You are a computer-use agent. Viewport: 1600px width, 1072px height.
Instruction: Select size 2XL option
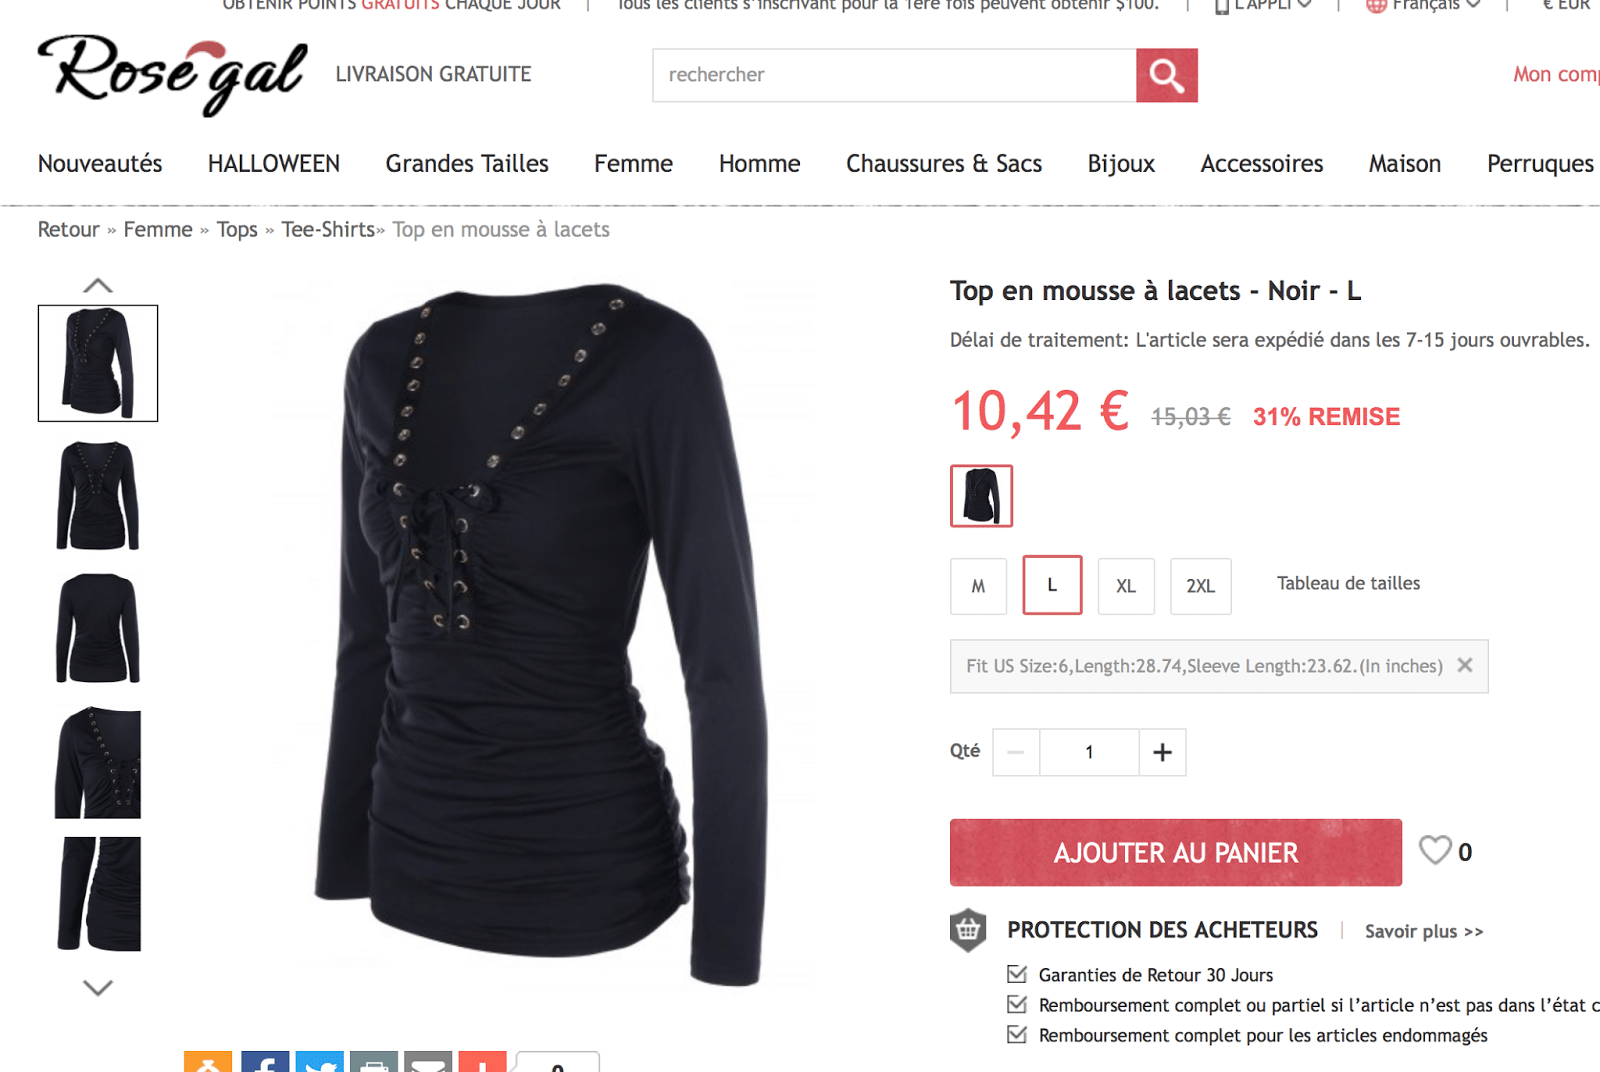(1201, 586)
